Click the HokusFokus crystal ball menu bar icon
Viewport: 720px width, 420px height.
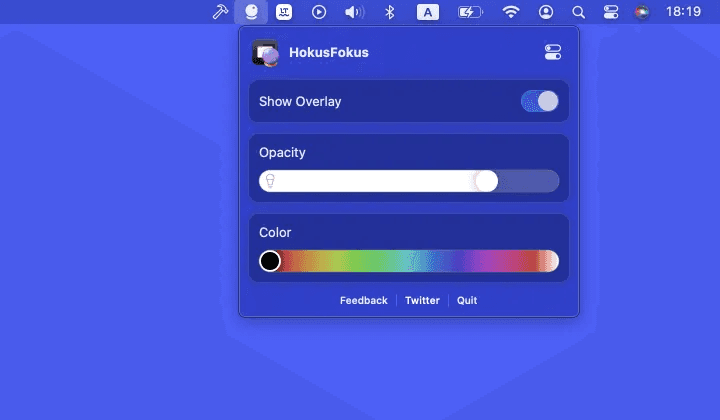[x=251, y=12]
